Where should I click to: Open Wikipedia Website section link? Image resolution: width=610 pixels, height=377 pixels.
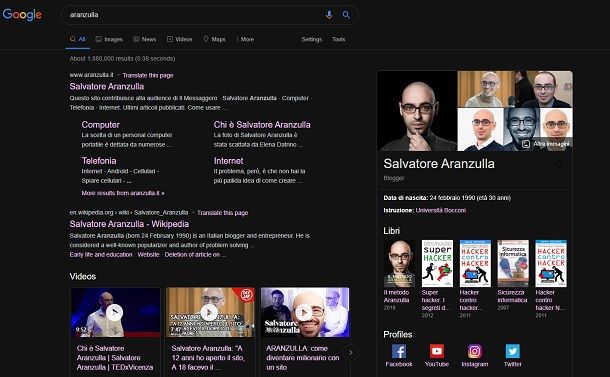point(148,254)
